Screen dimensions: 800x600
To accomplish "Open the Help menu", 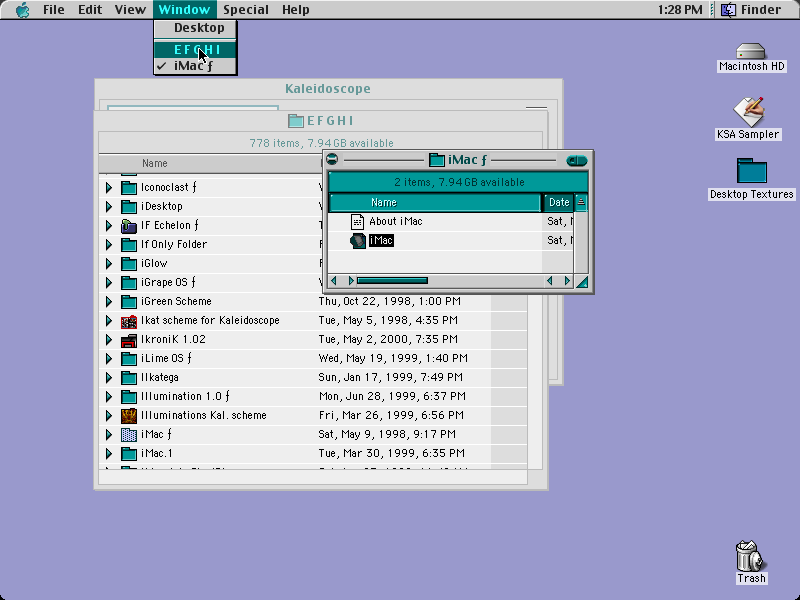I will (295, 10).
